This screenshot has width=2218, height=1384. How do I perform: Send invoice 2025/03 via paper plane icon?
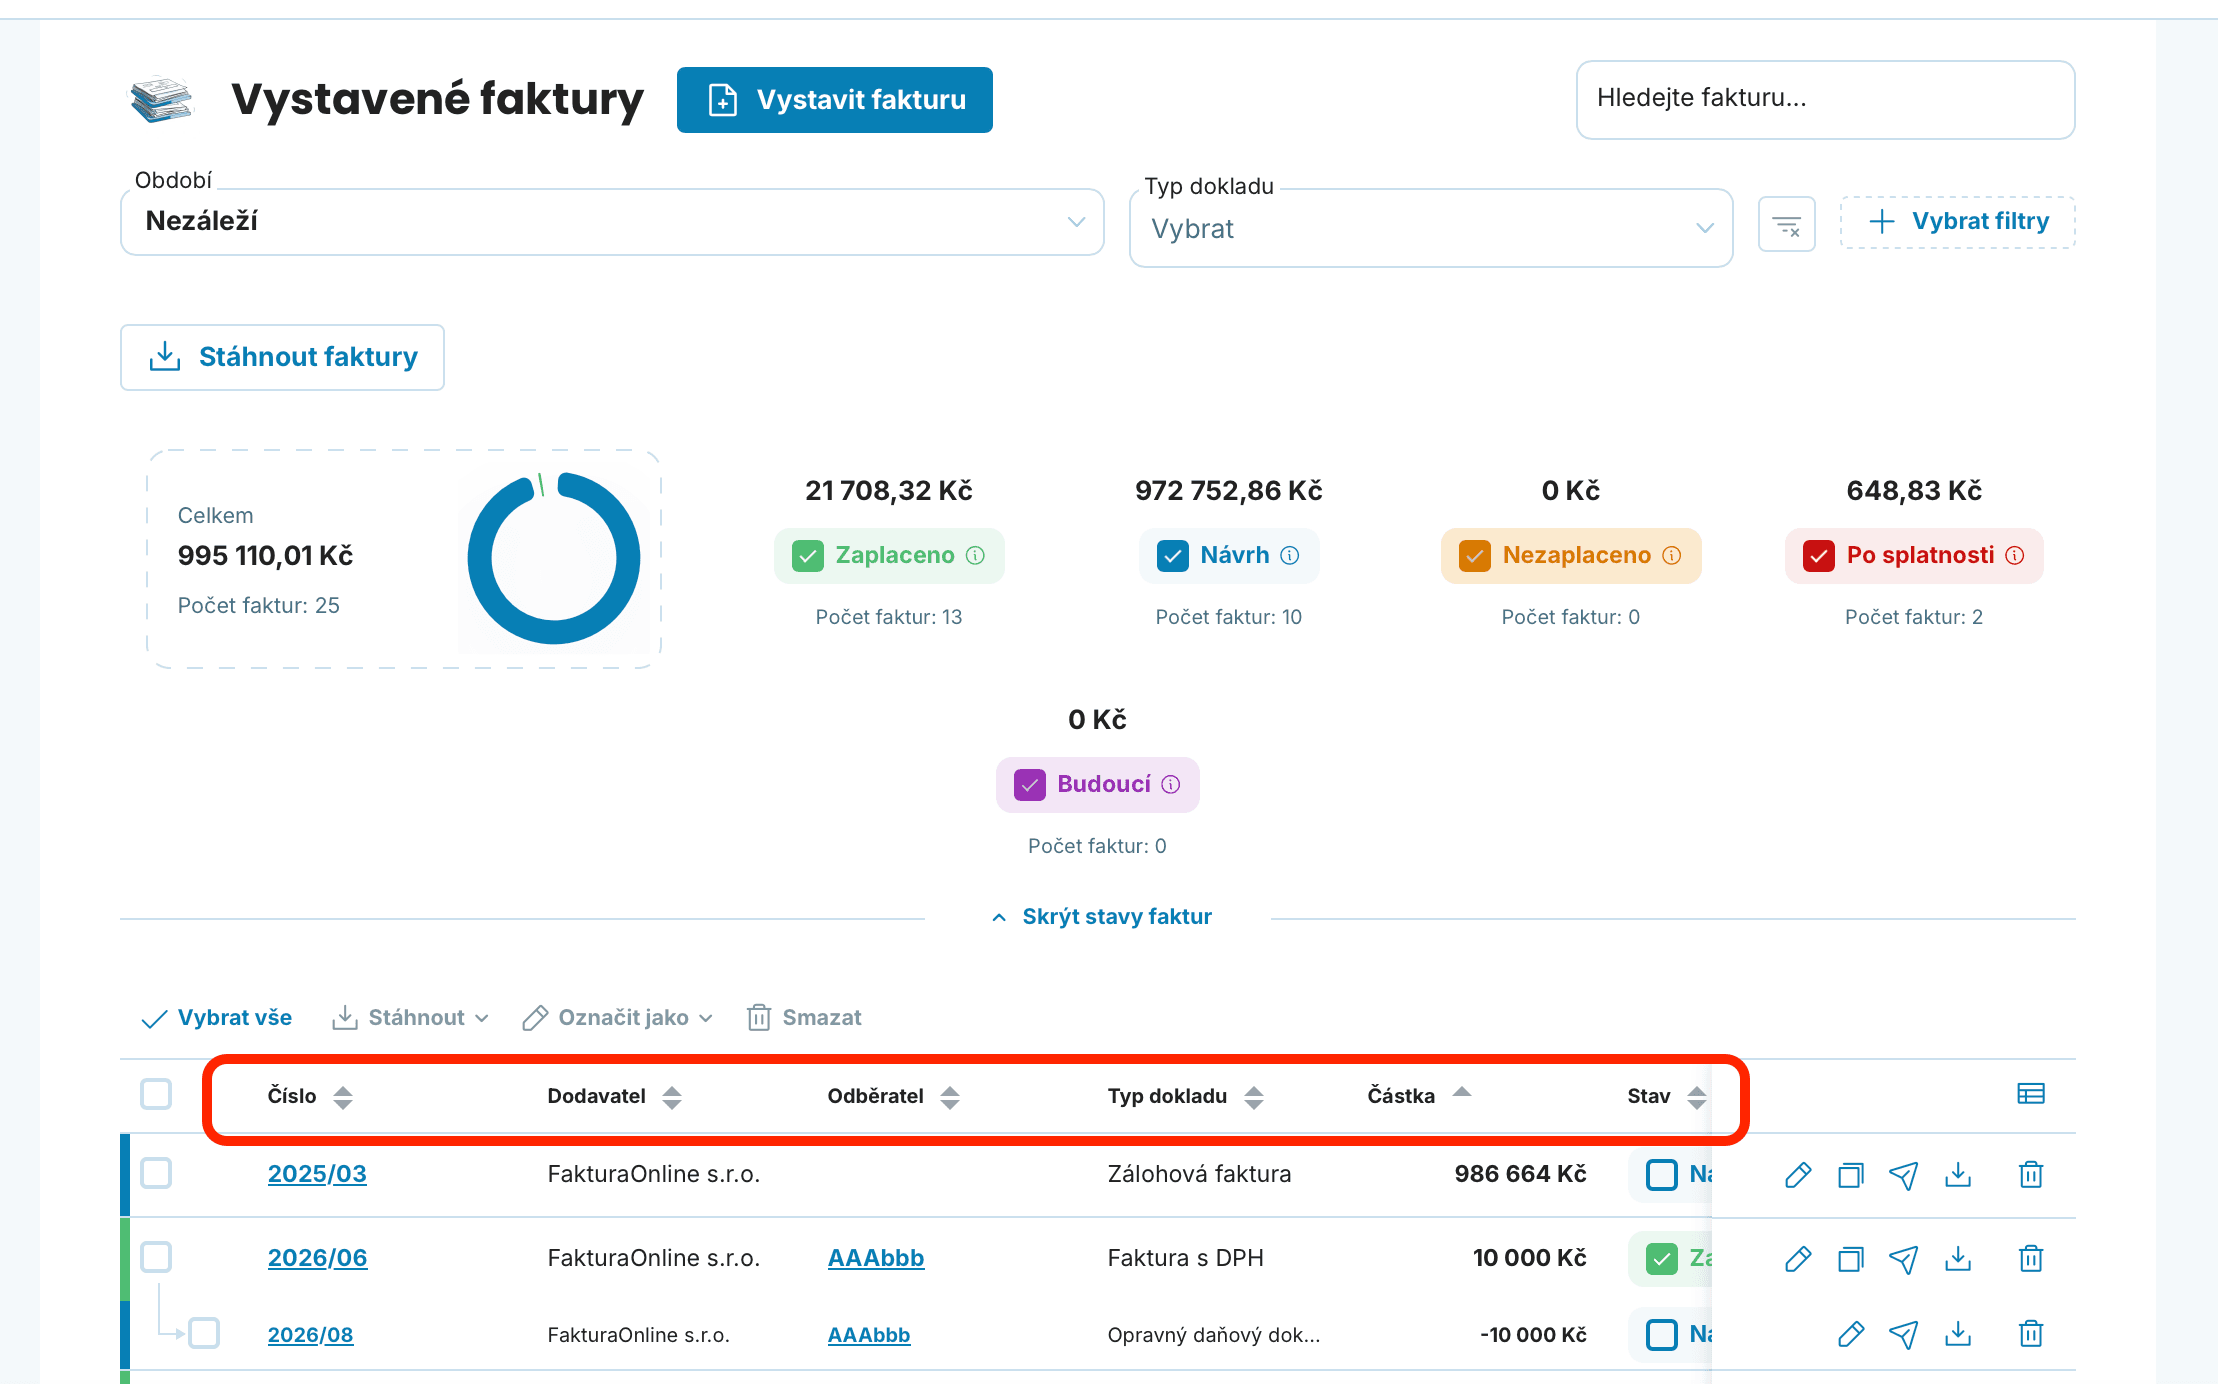click(x=1904, y=1175)
